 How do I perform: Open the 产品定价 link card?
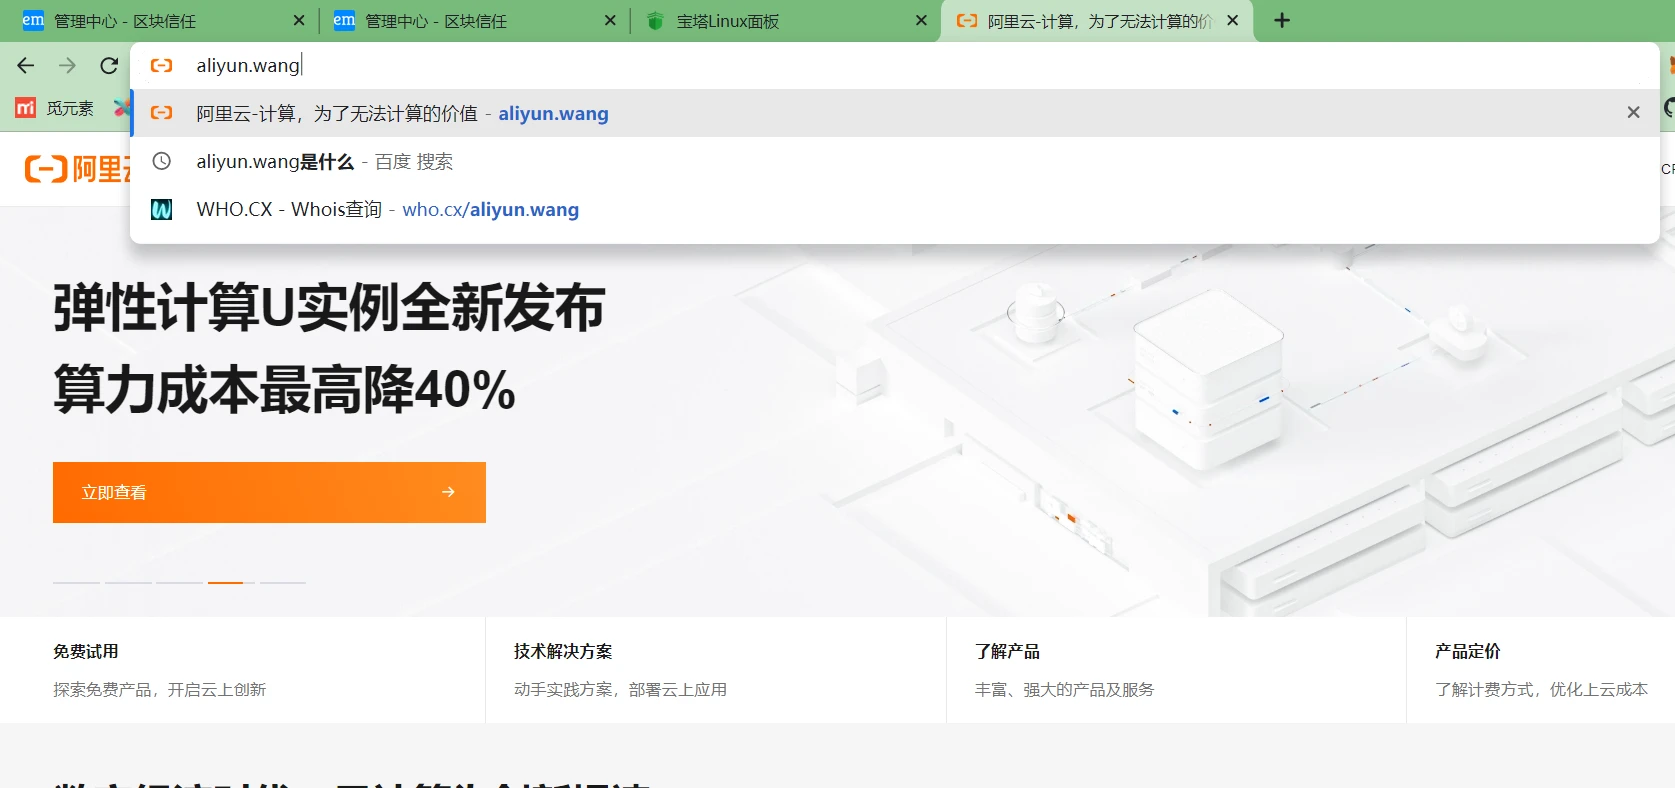point(1540,670)
